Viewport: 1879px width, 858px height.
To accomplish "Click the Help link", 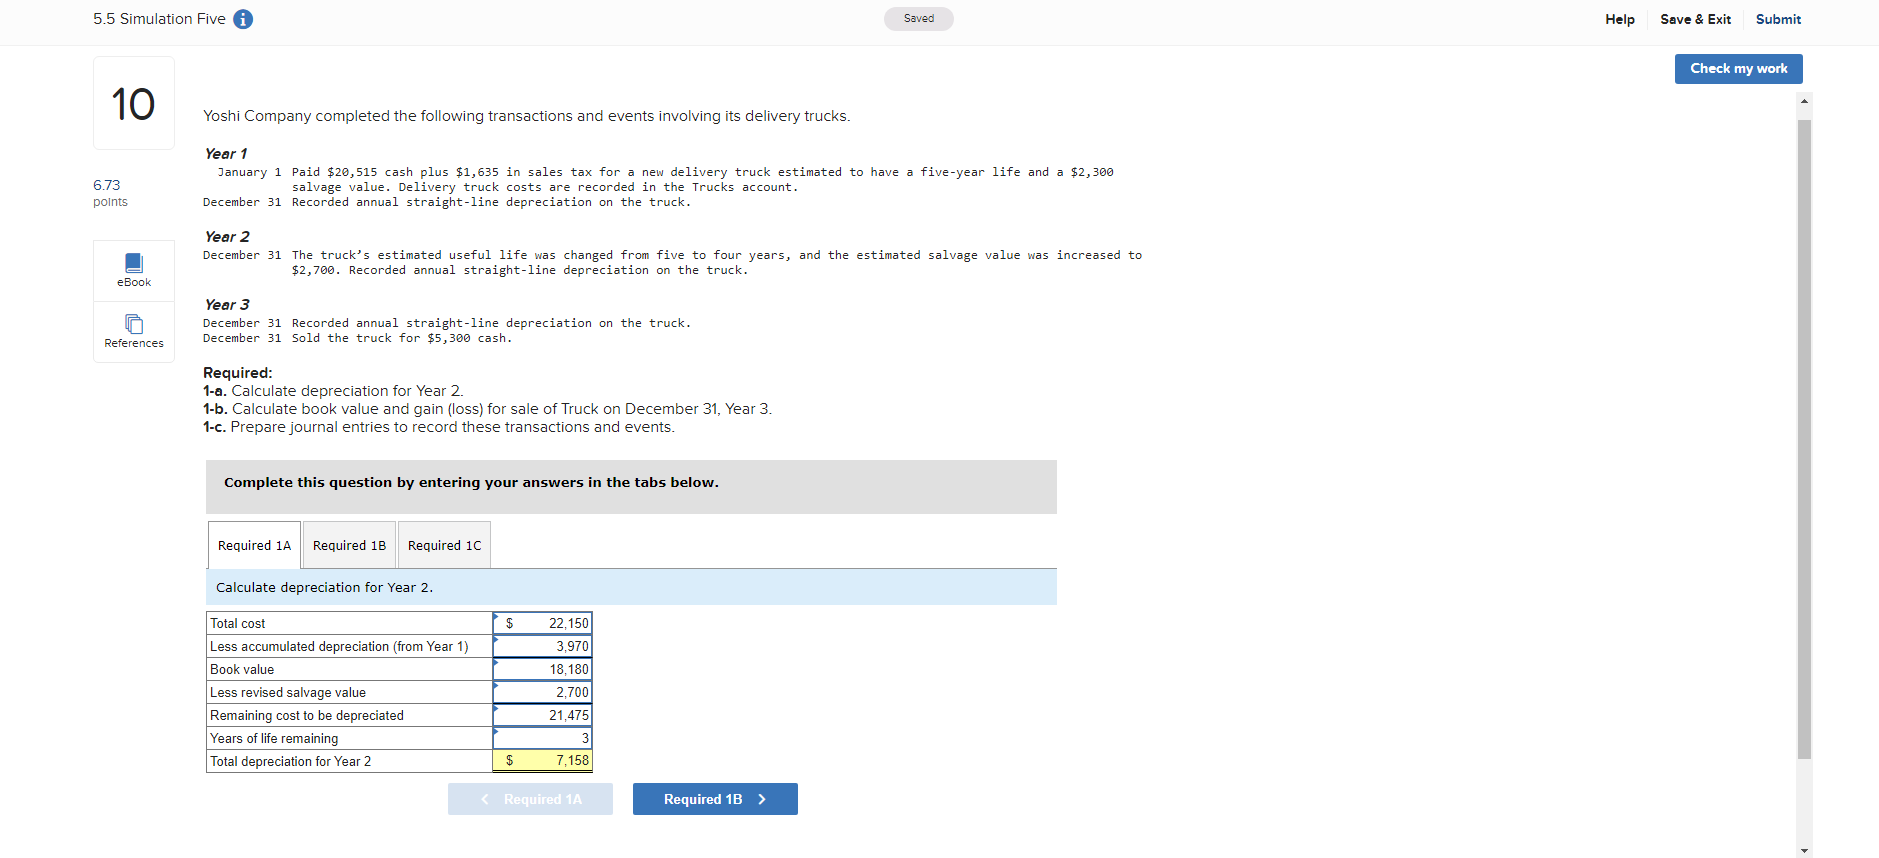I will (x=1620, y=19).
